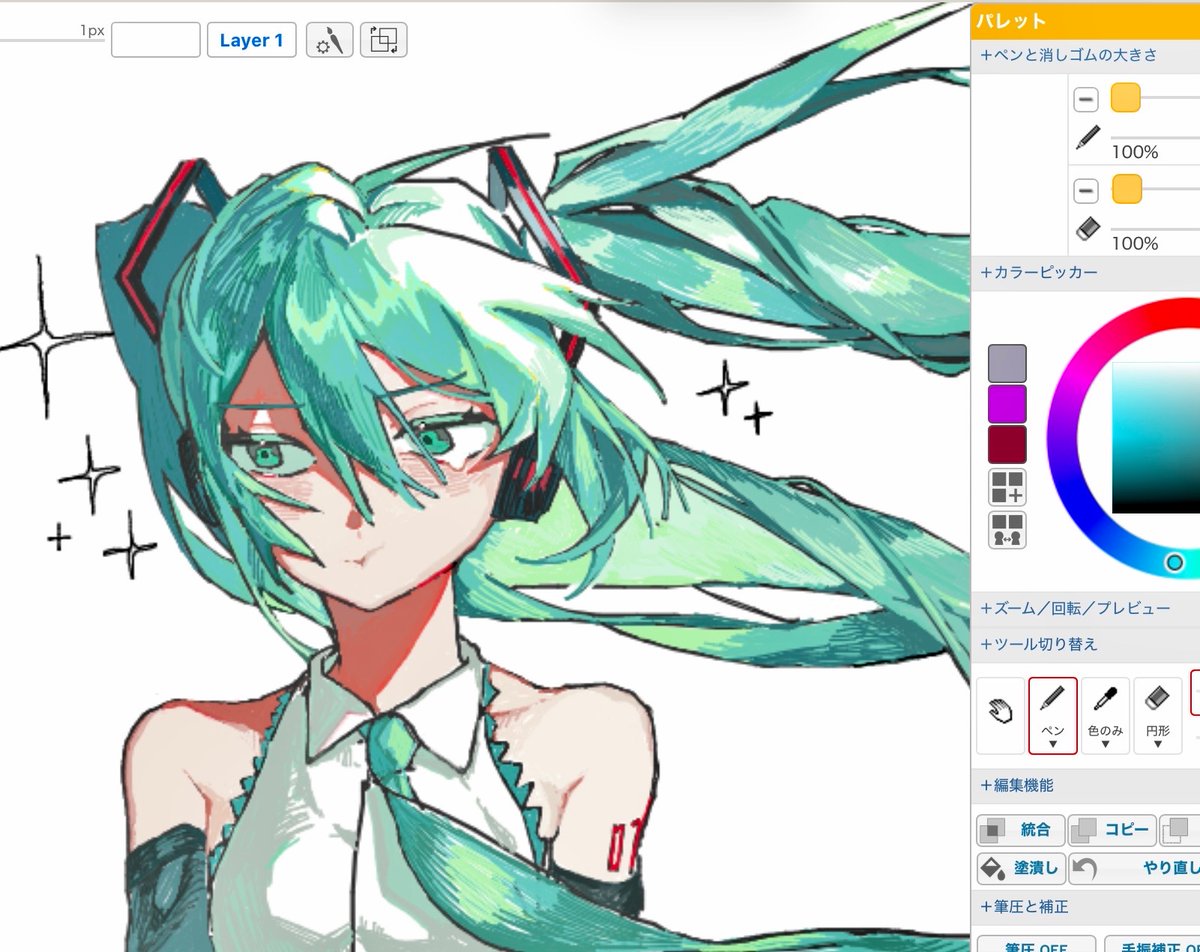Select the 円形 eraser tool
Screen dimensions: 1200x952
pyautogui.click(x=1158, y=715)
